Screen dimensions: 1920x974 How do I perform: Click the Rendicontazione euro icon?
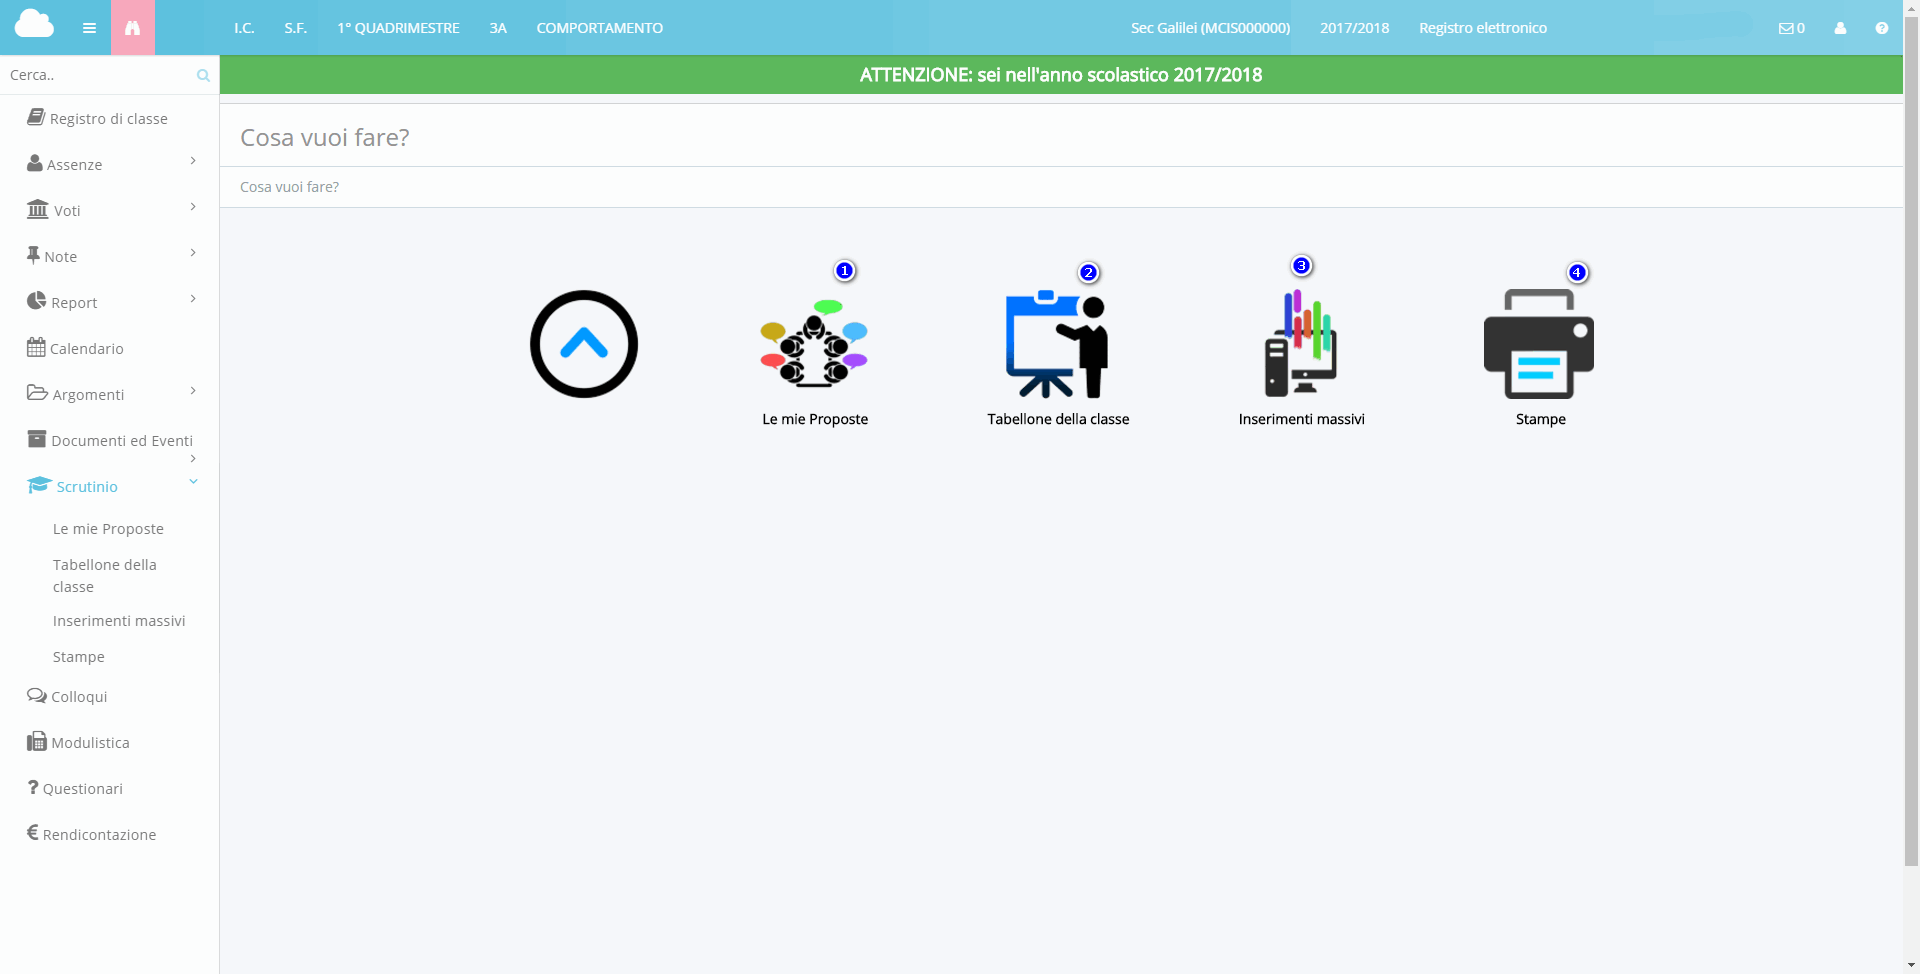pyautogui.click(x=33, y=832)
